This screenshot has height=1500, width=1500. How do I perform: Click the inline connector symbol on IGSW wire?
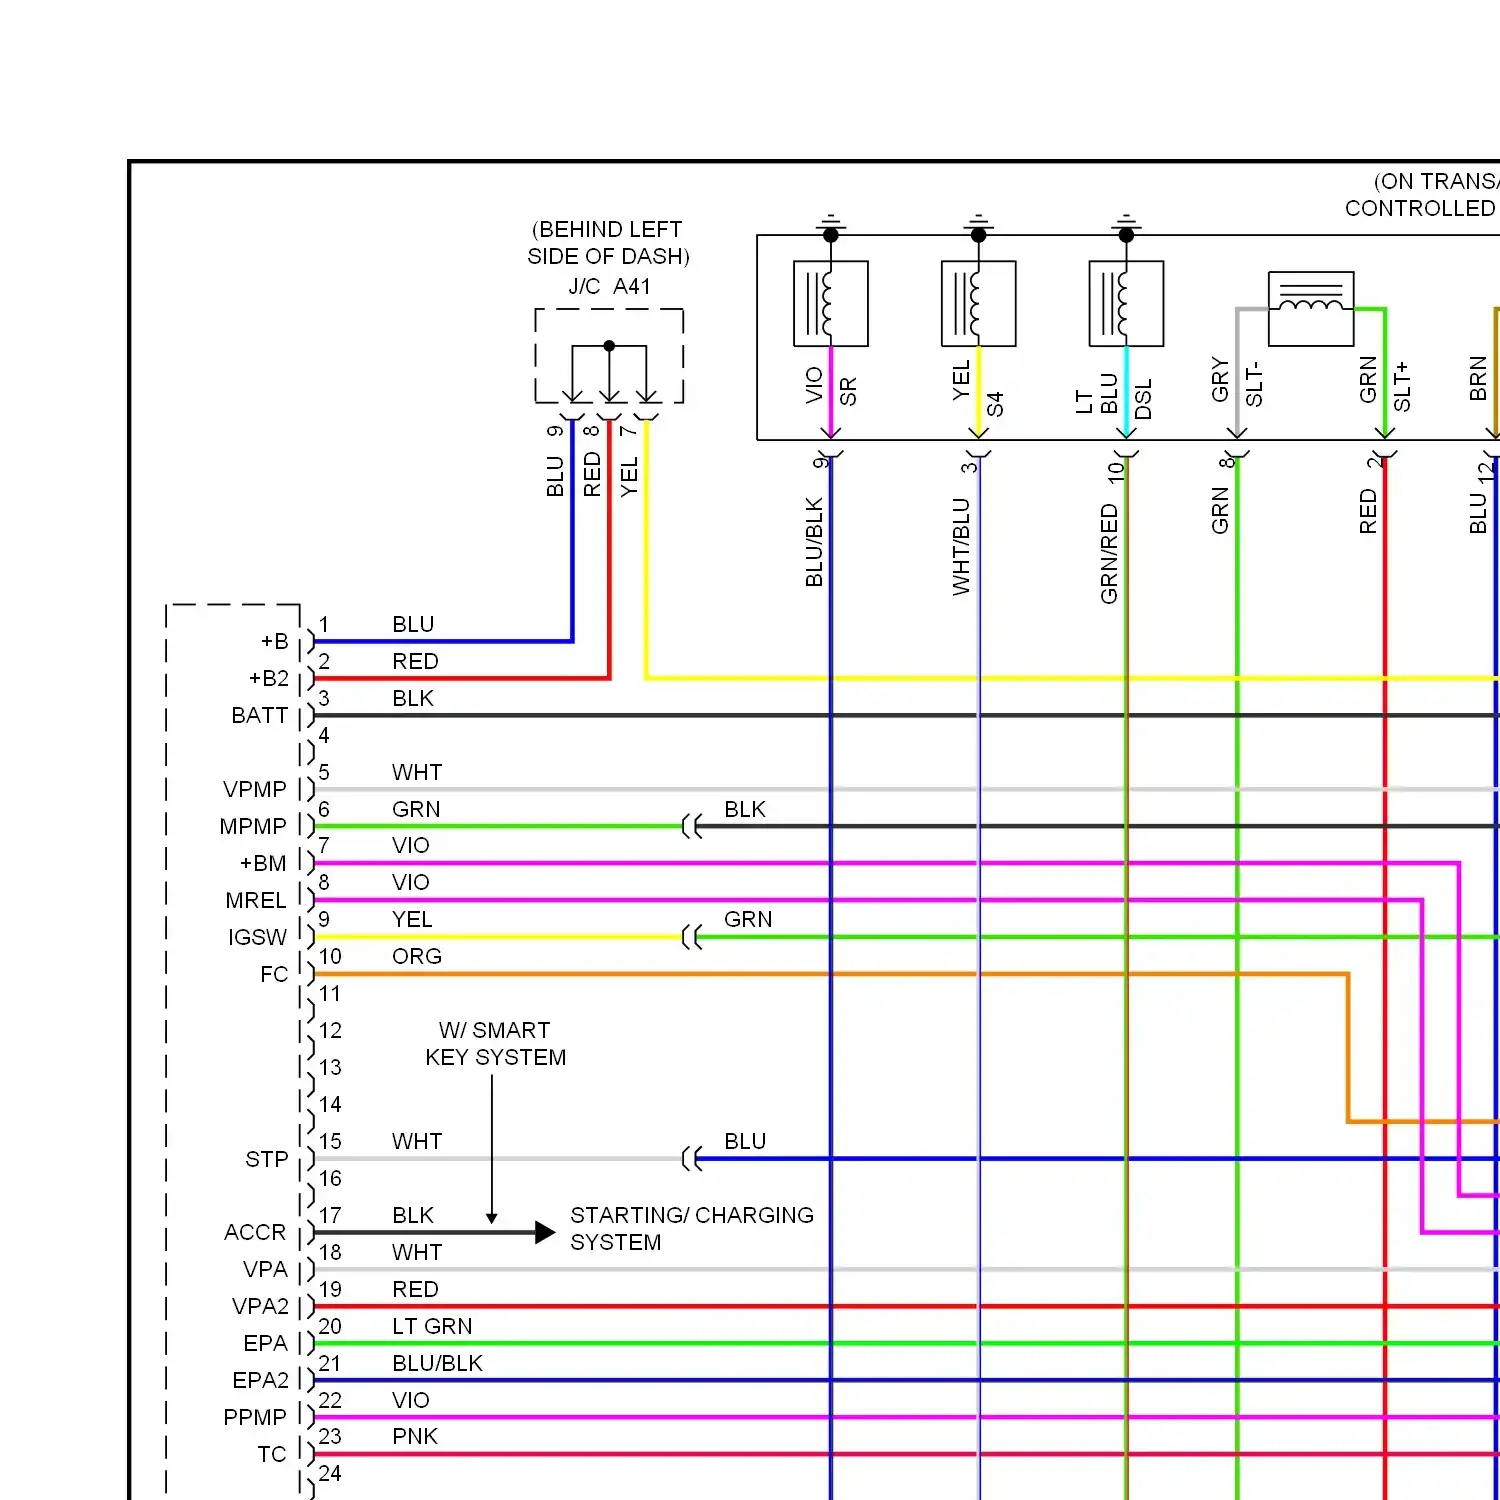tap(692, 937)
